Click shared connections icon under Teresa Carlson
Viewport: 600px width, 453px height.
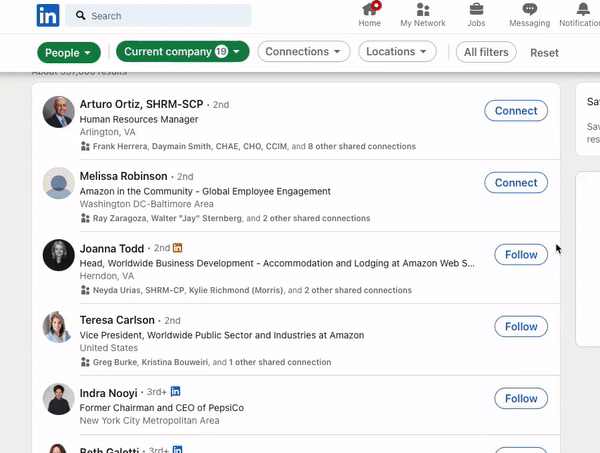(85, 362)
